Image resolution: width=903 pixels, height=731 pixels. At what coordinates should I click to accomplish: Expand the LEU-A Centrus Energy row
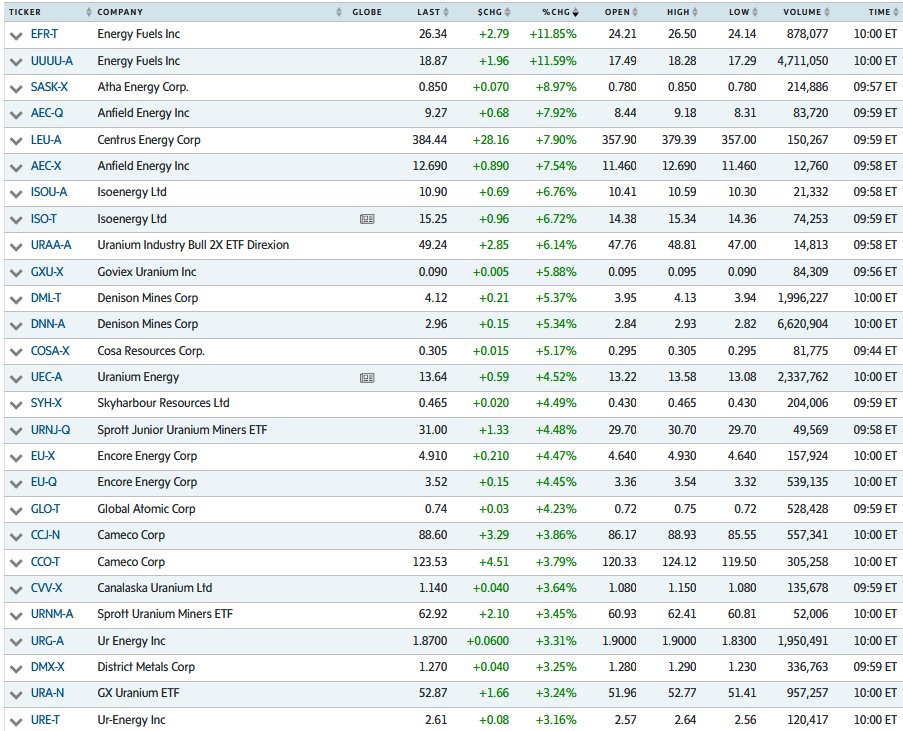click(15, 140)
